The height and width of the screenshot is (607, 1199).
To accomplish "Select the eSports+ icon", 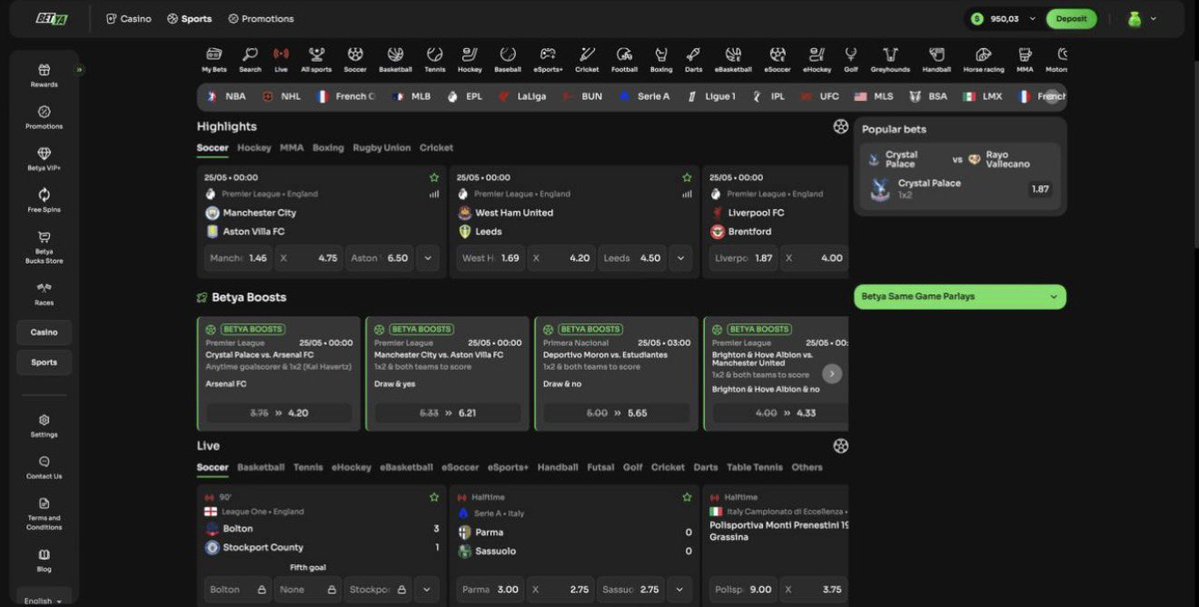I will coord(548,60).
